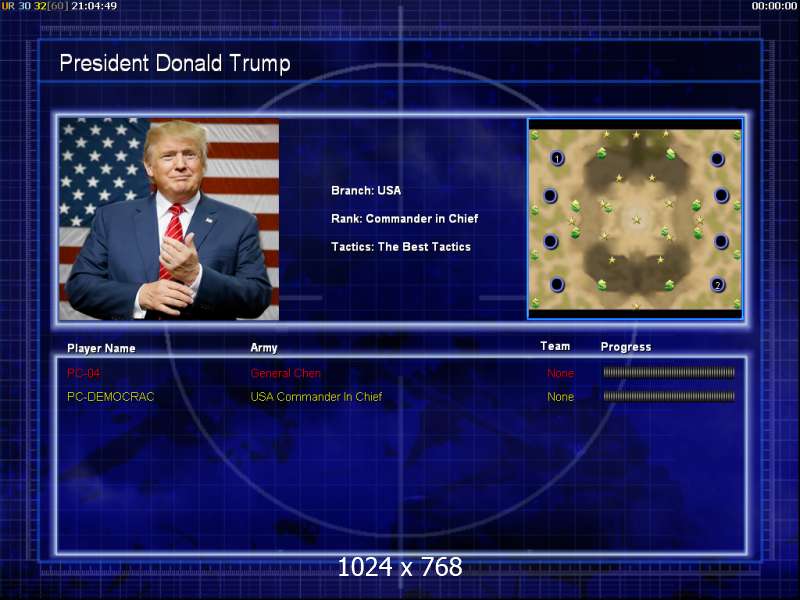Click the 'Tactics: The Best Tactics' text

click(x=401, y=247)
